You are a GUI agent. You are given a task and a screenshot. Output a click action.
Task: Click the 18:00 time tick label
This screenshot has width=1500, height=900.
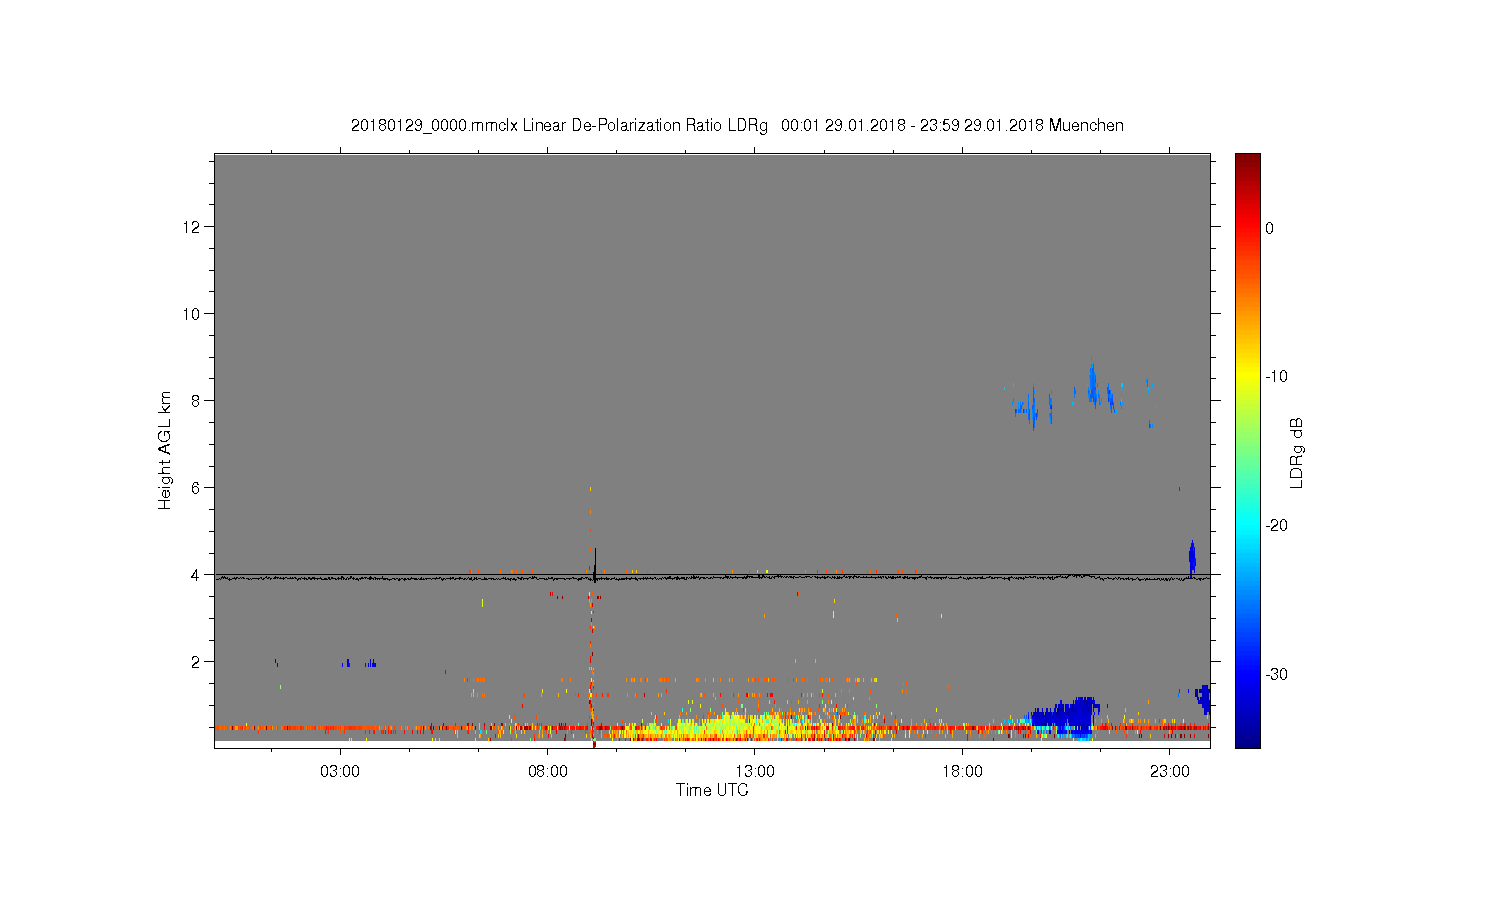point(963,772)
